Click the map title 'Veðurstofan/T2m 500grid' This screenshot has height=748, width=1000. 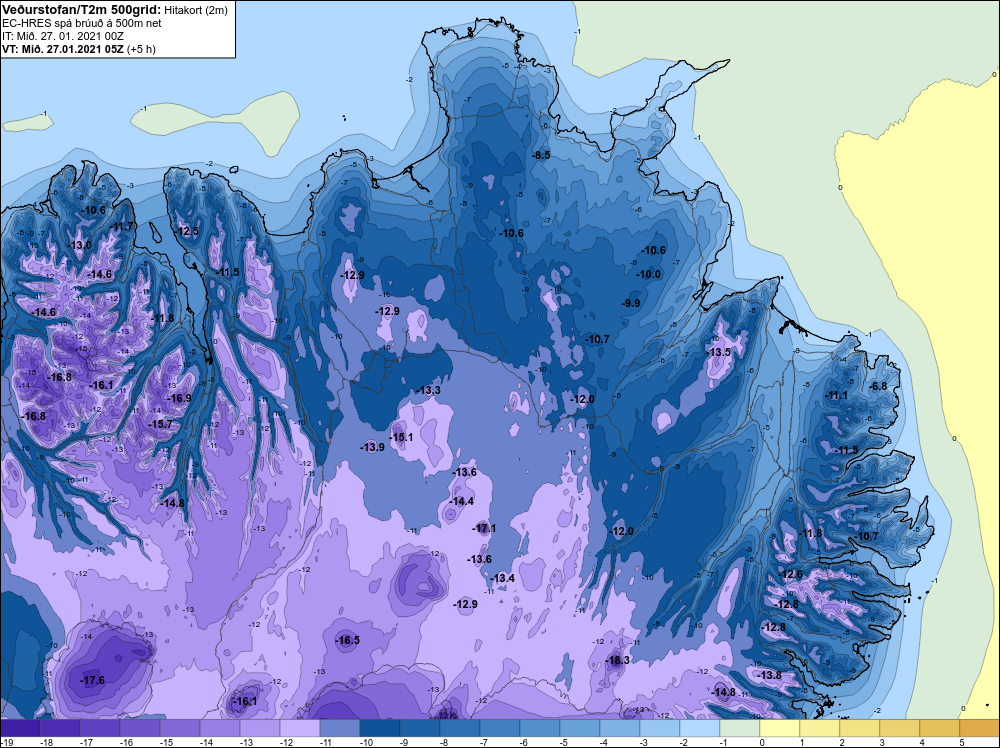click(80, 9)
